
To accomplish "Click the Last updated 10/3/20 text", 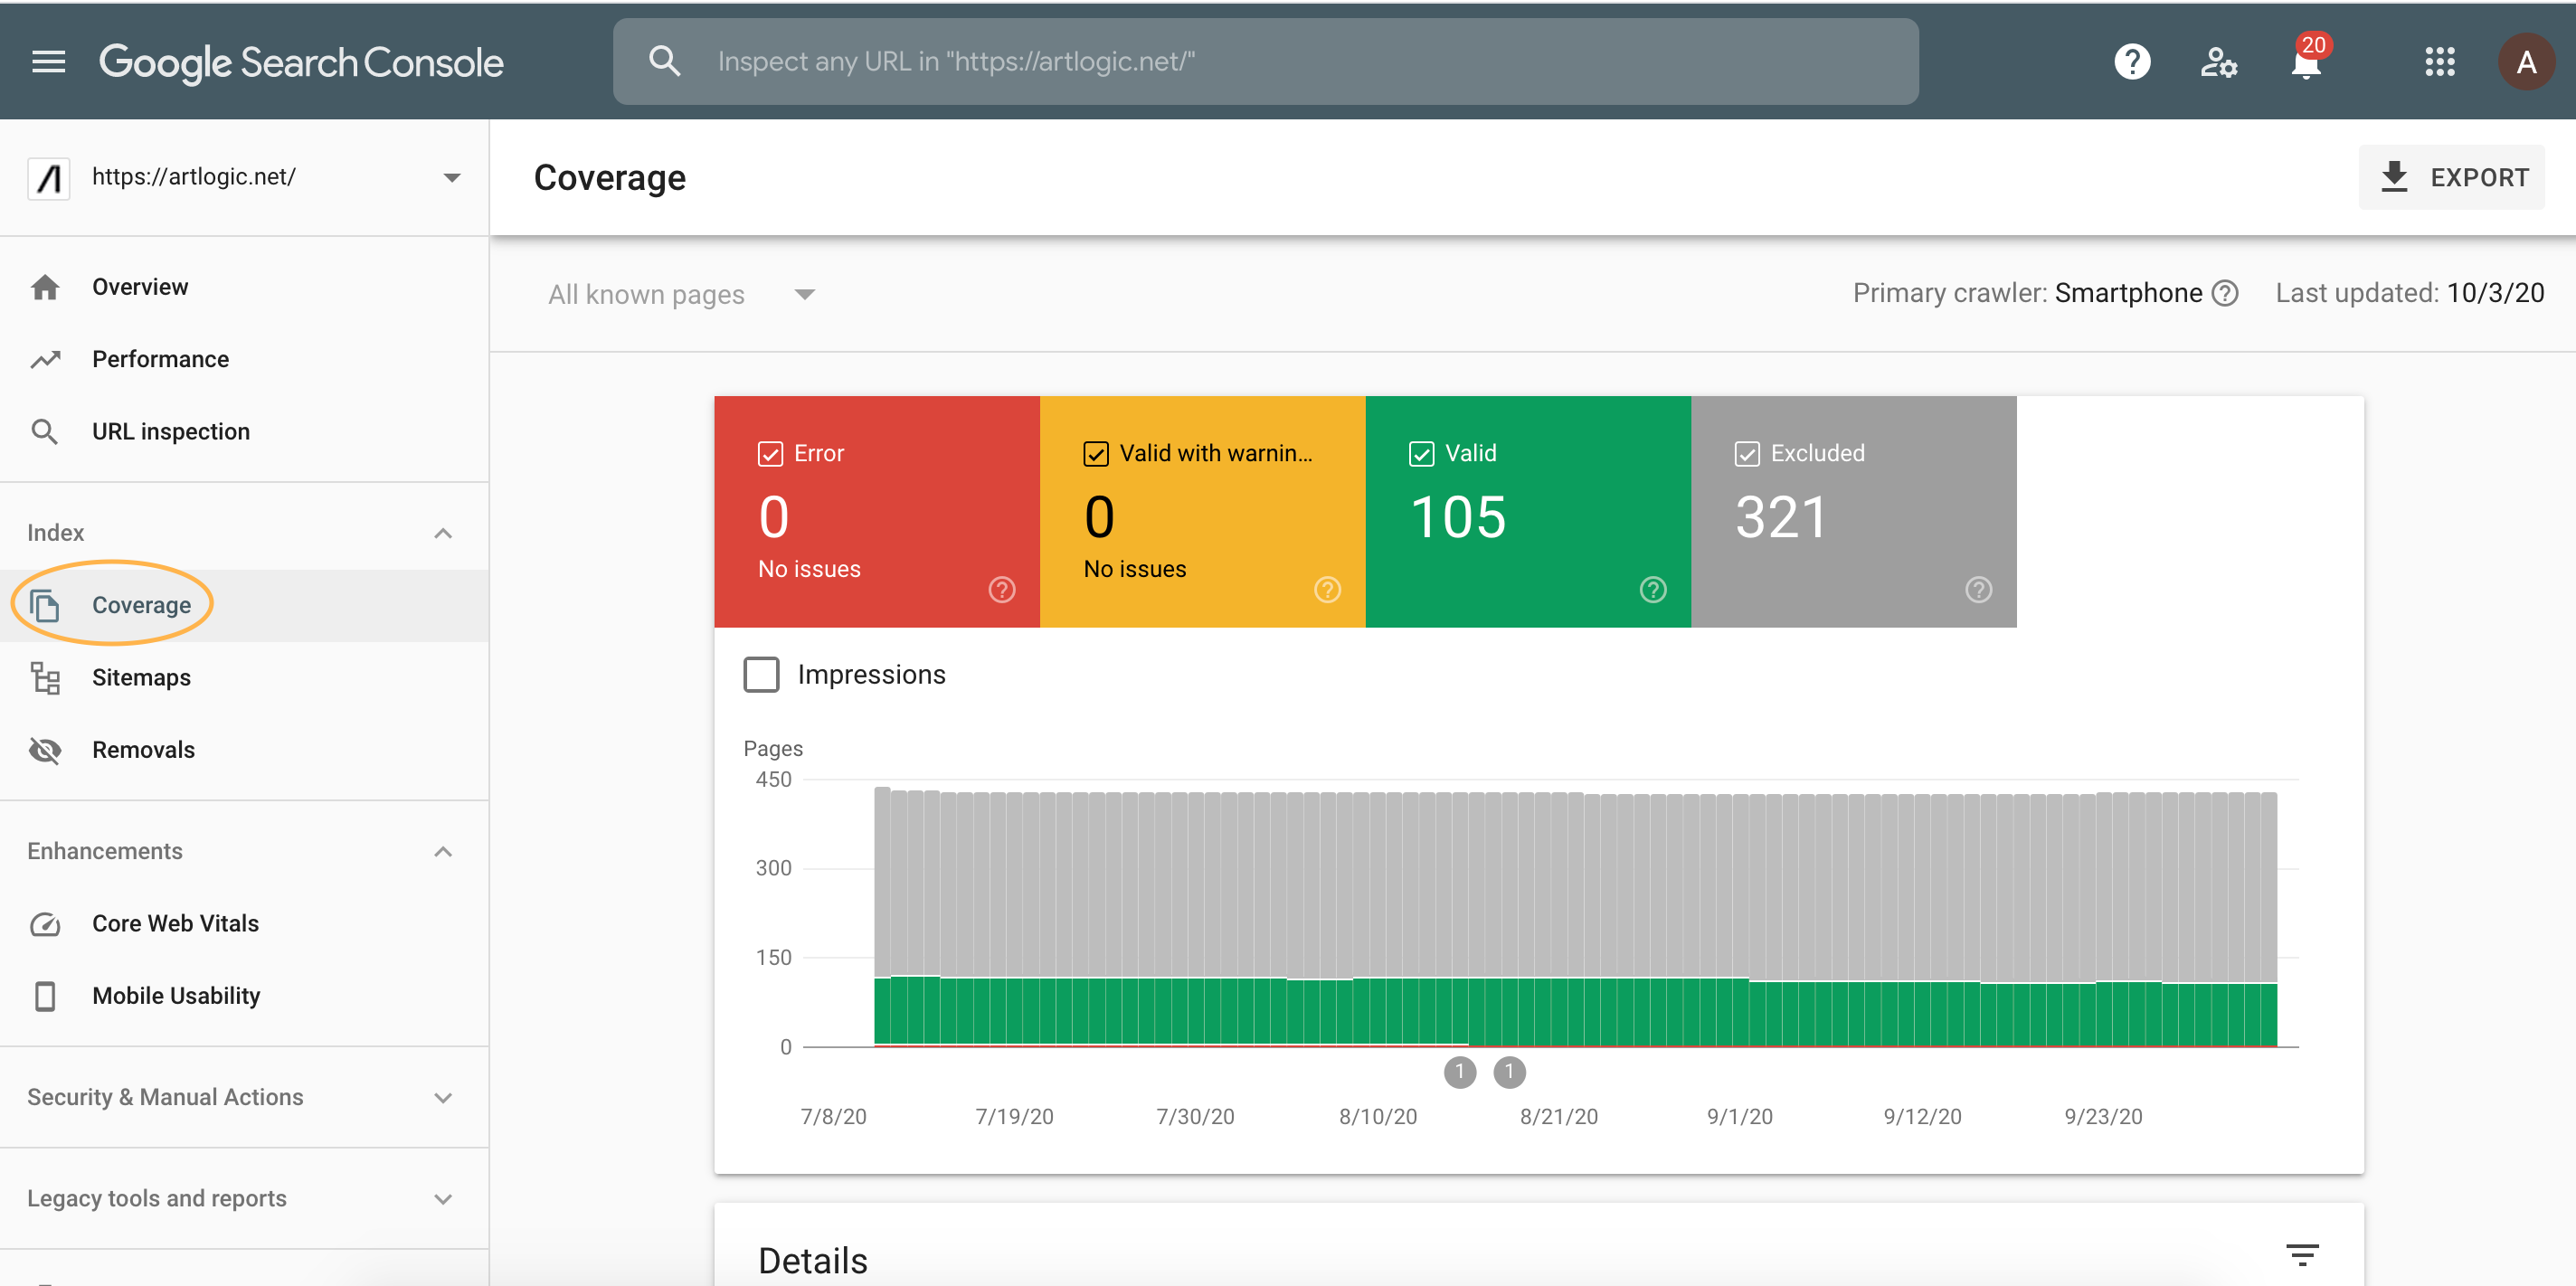I will coord(2409,293).
